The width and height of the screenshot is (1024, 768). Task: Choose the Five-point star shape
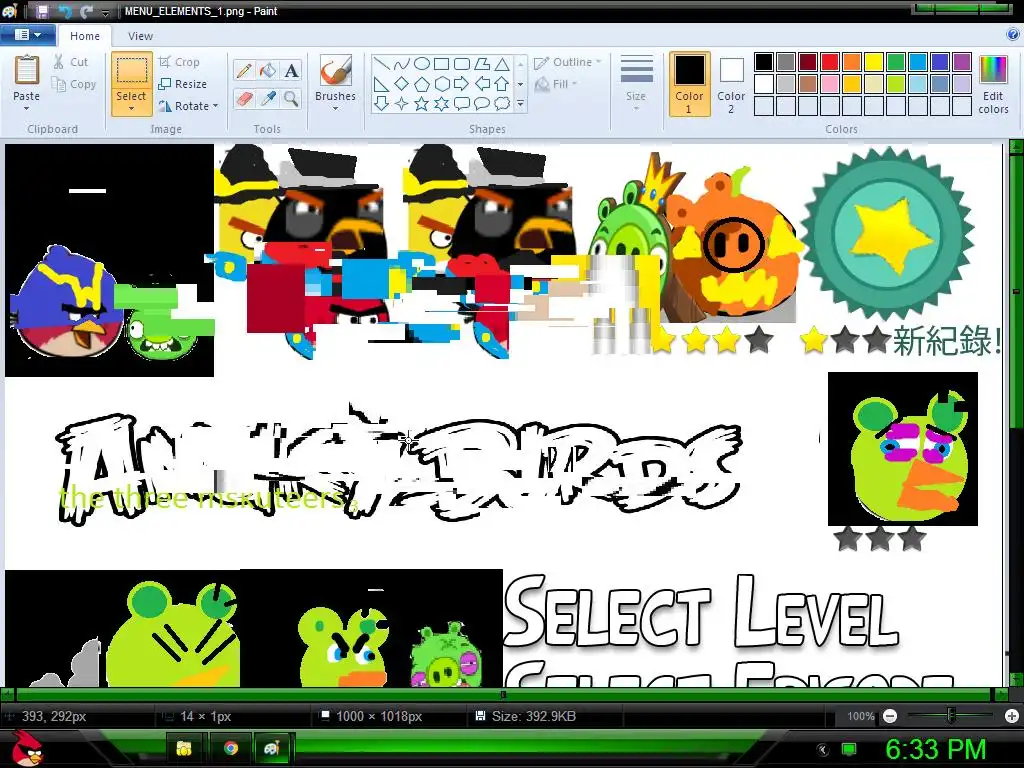422,104
